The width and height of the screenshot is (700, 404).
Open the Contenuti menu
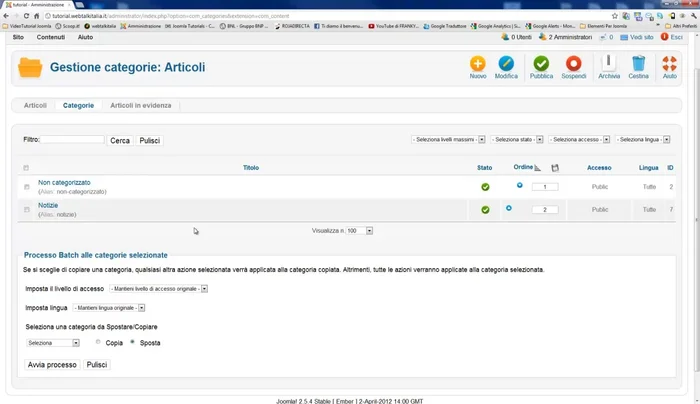[51, 37]
